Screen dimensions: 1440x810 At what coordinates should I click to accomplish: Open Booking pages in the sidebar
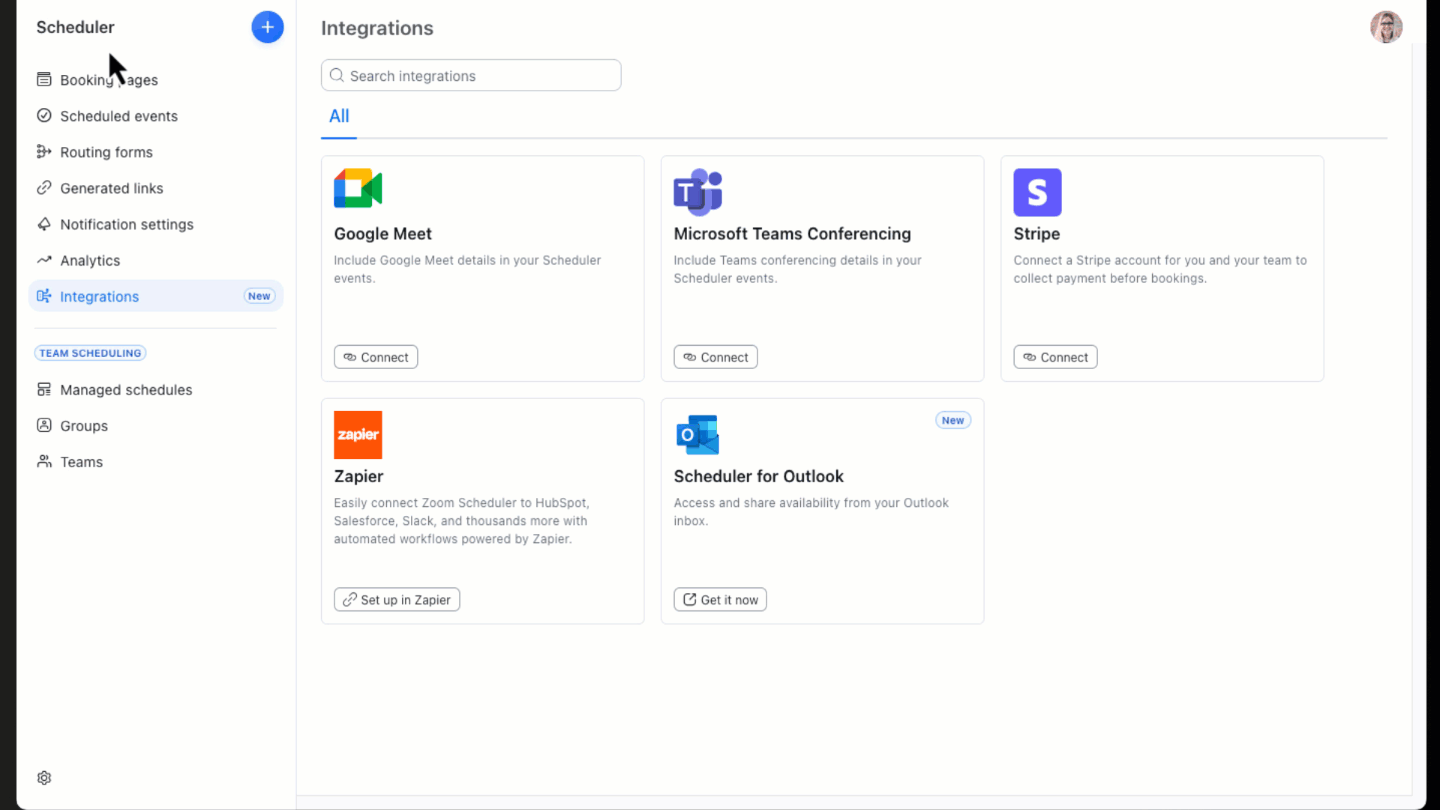[156, 80]
